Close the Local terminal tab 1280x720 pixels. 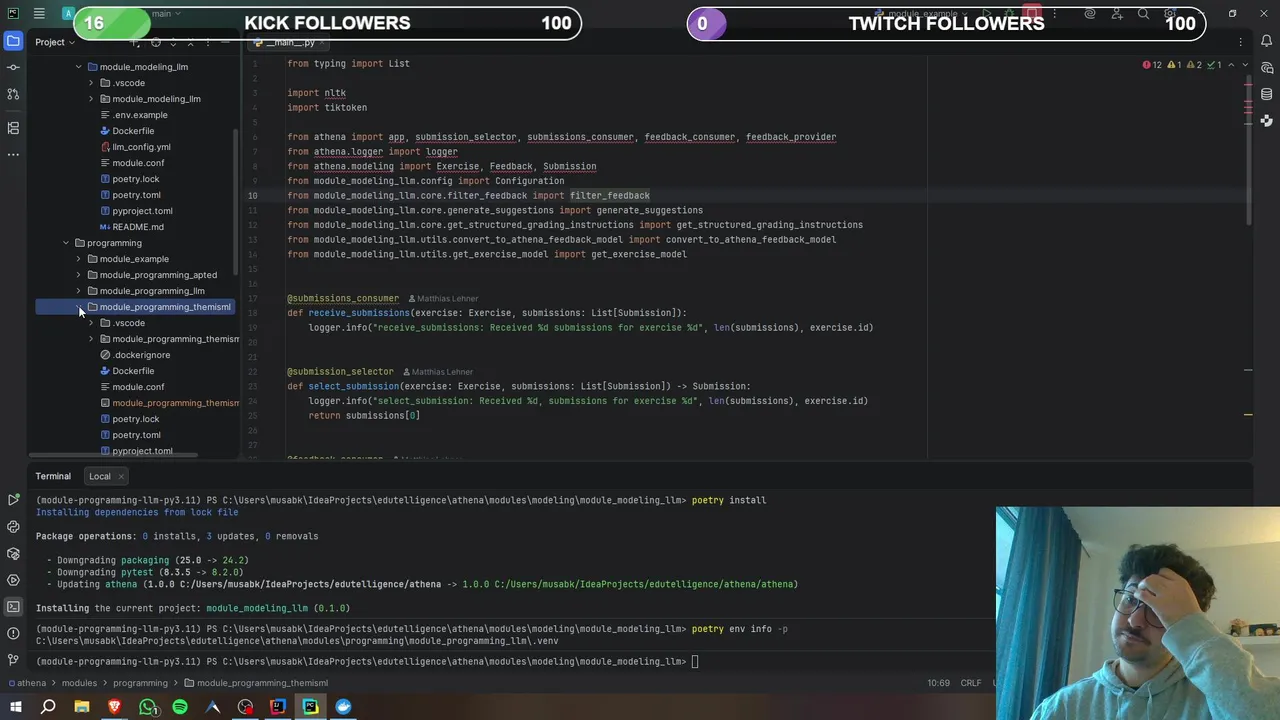tap(123, 477)
